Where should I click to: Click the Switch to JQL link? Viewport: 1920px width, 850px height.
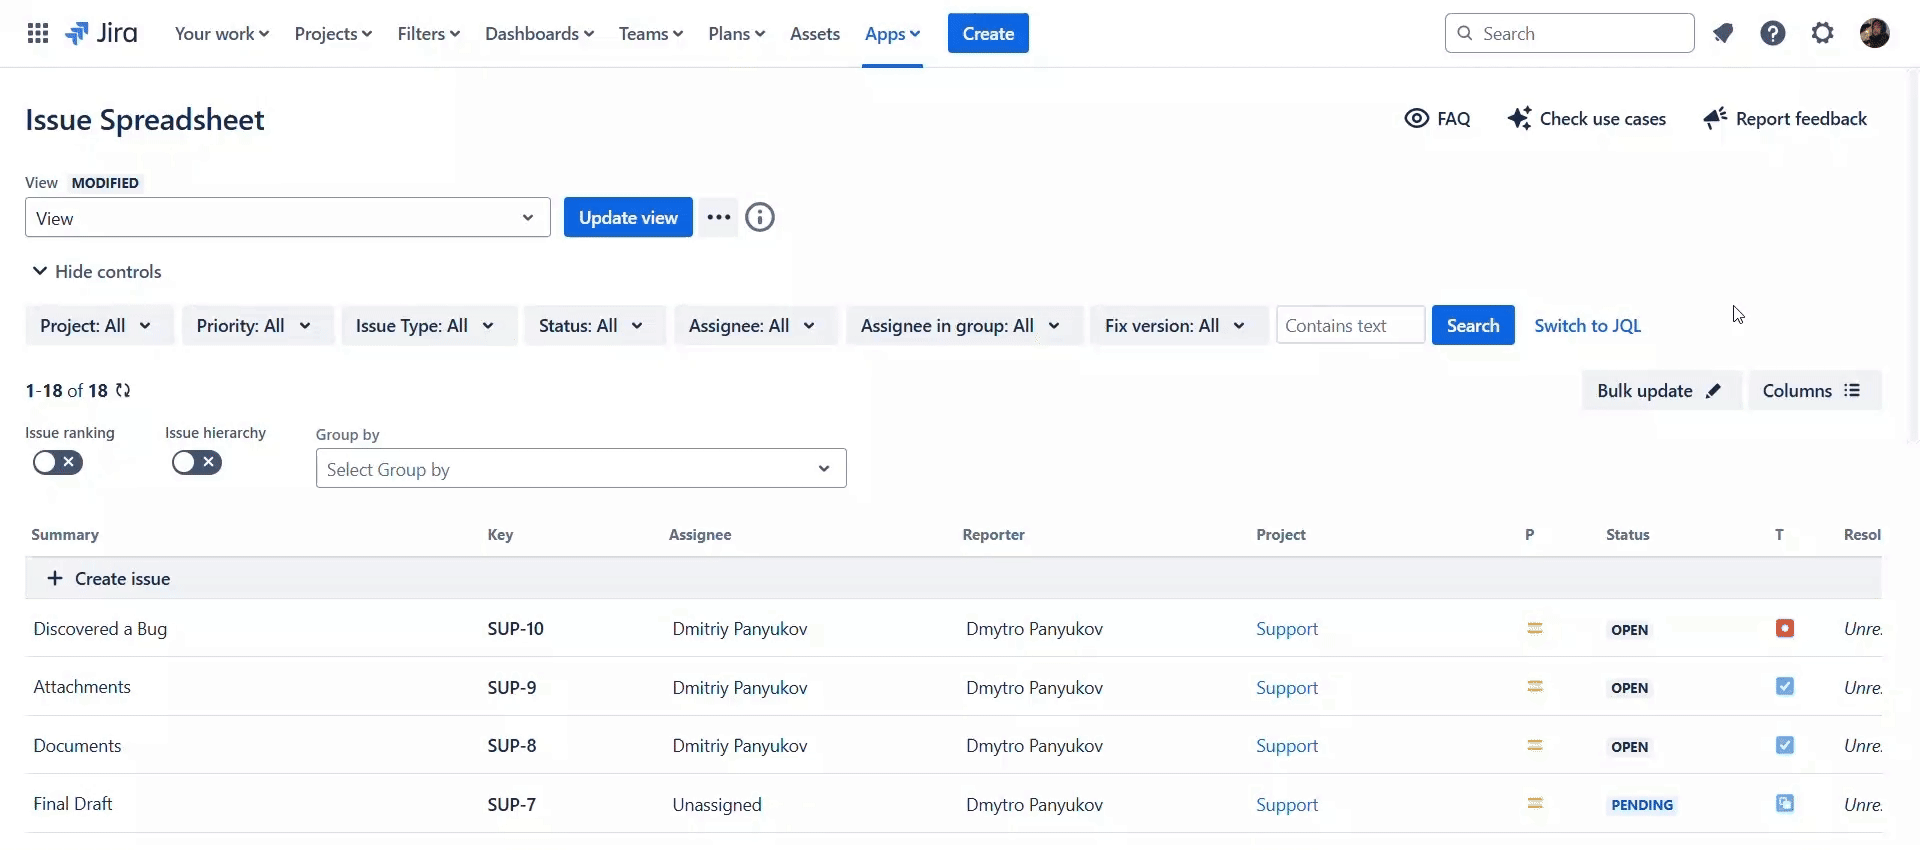[1587, 326]
